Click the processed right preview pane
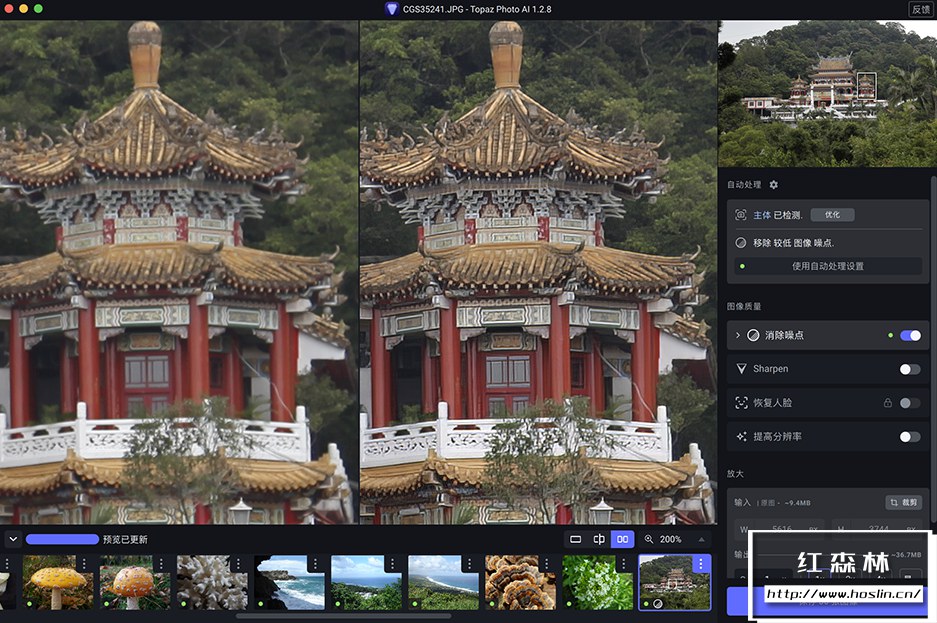The width and height of the screenshot is (937, 623). pyautogui.click(x=538, y=272)
